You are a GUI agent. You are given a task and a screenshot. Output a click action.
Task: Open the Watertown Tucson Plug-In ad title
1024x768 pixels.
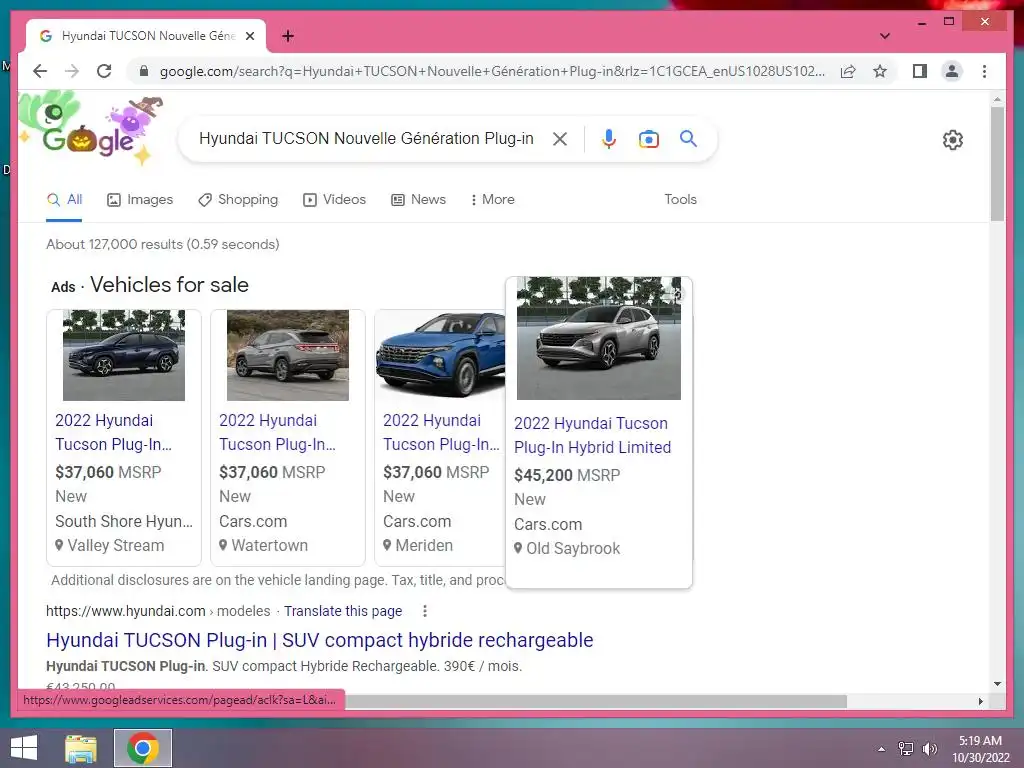[278, 432]
